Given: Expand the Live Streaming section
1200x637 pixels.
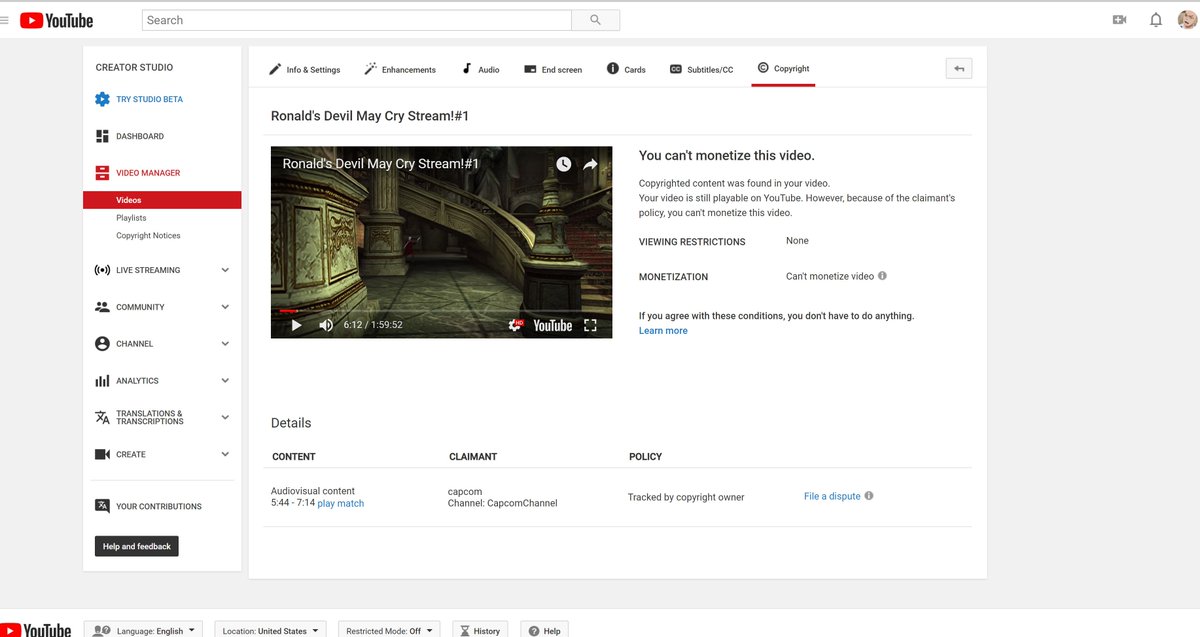Looking at the screenshot, I should click(225, 270).
